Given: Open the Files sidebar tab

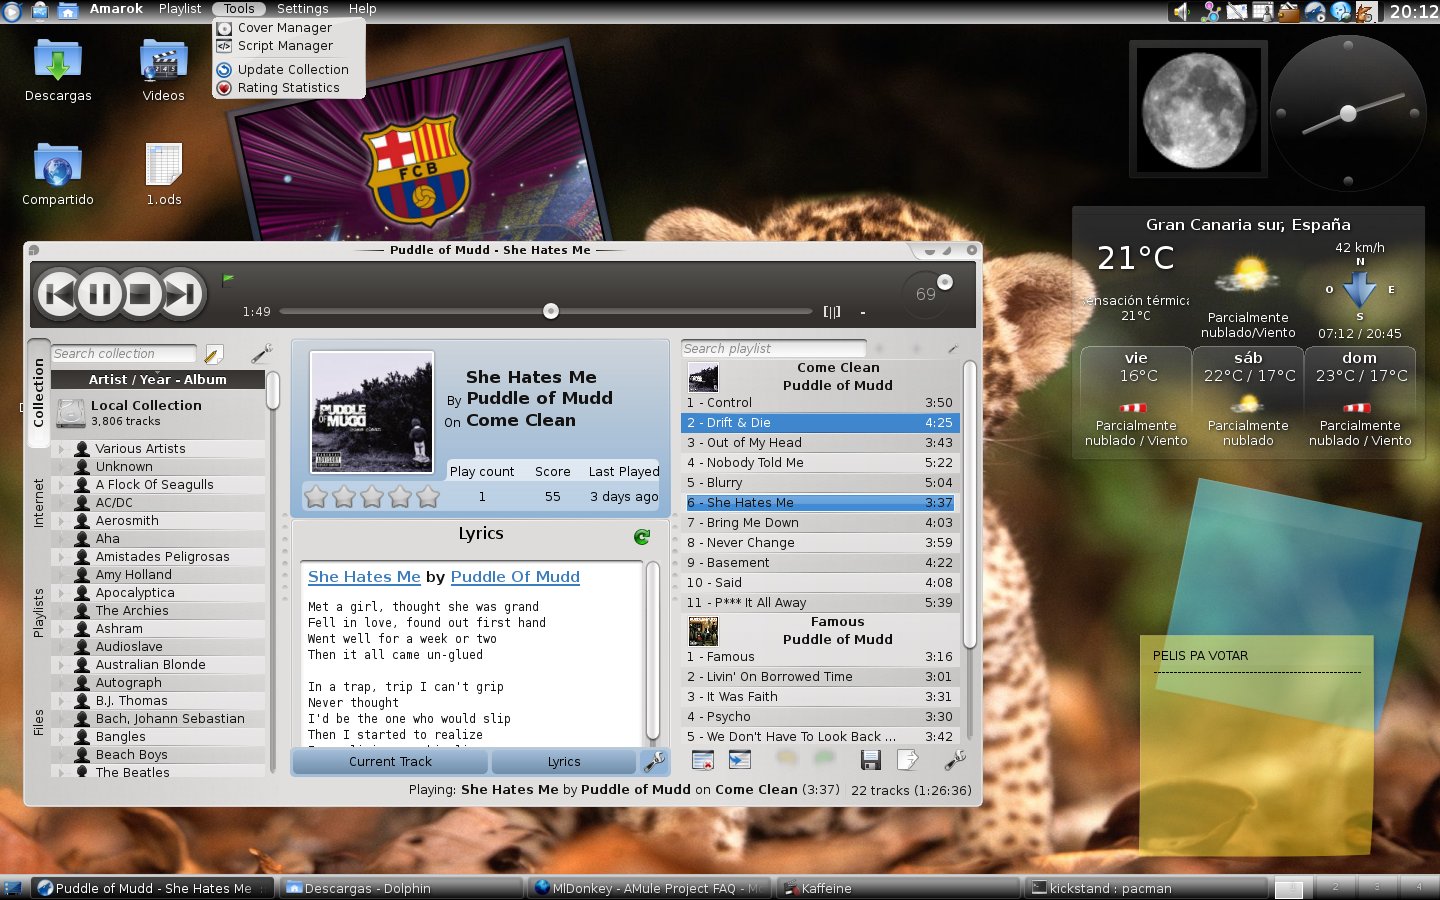Looking at the screenshot, I should pos(38,722).
